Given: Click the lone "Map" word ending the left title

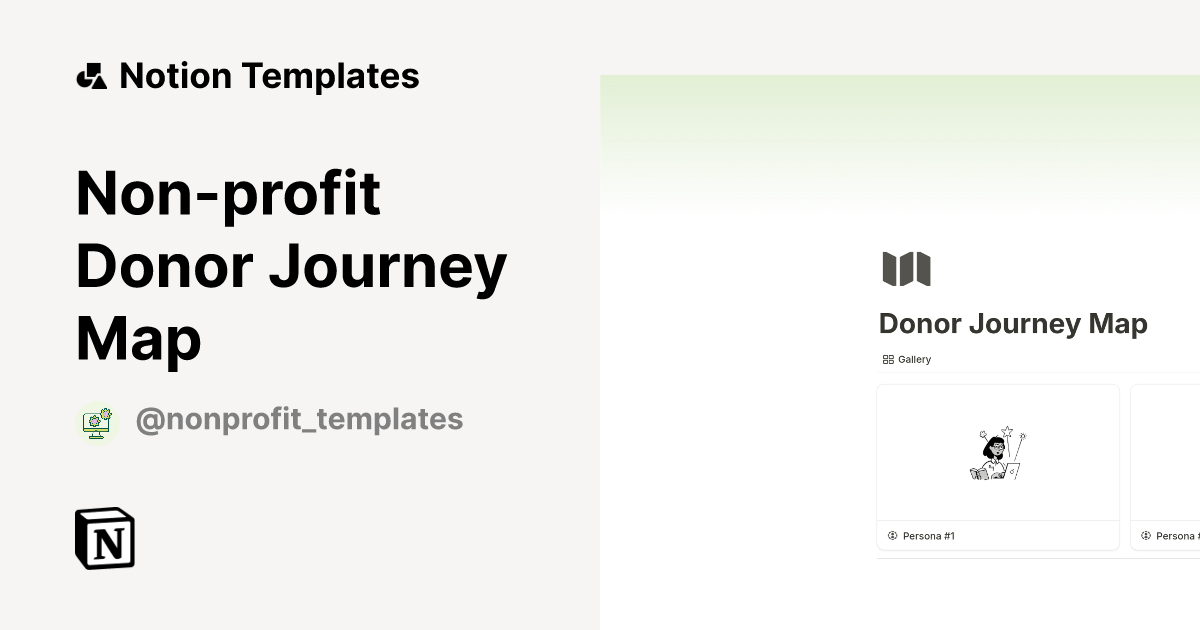Looking at the screenshot, I should point(138,338).
